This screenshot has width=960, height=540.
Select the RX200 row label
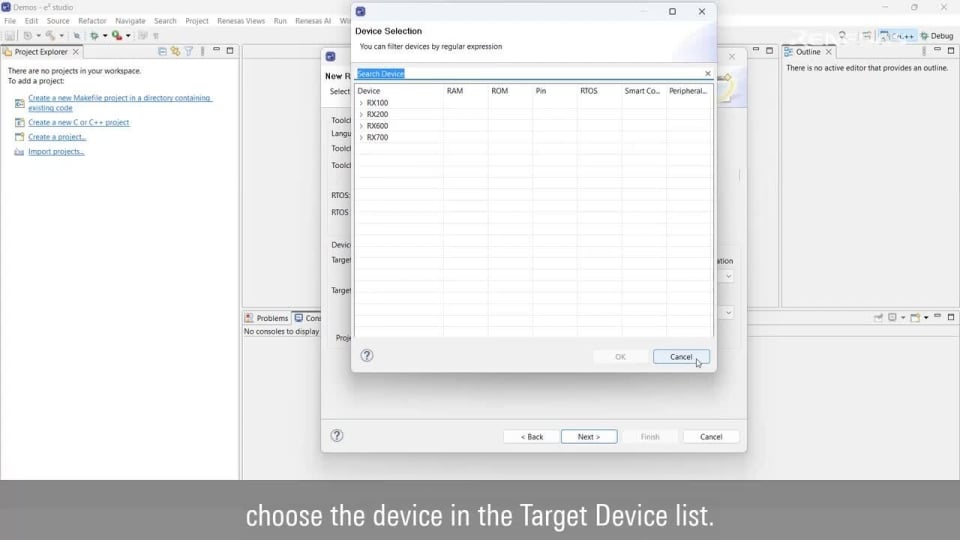(x=377, y=114)
